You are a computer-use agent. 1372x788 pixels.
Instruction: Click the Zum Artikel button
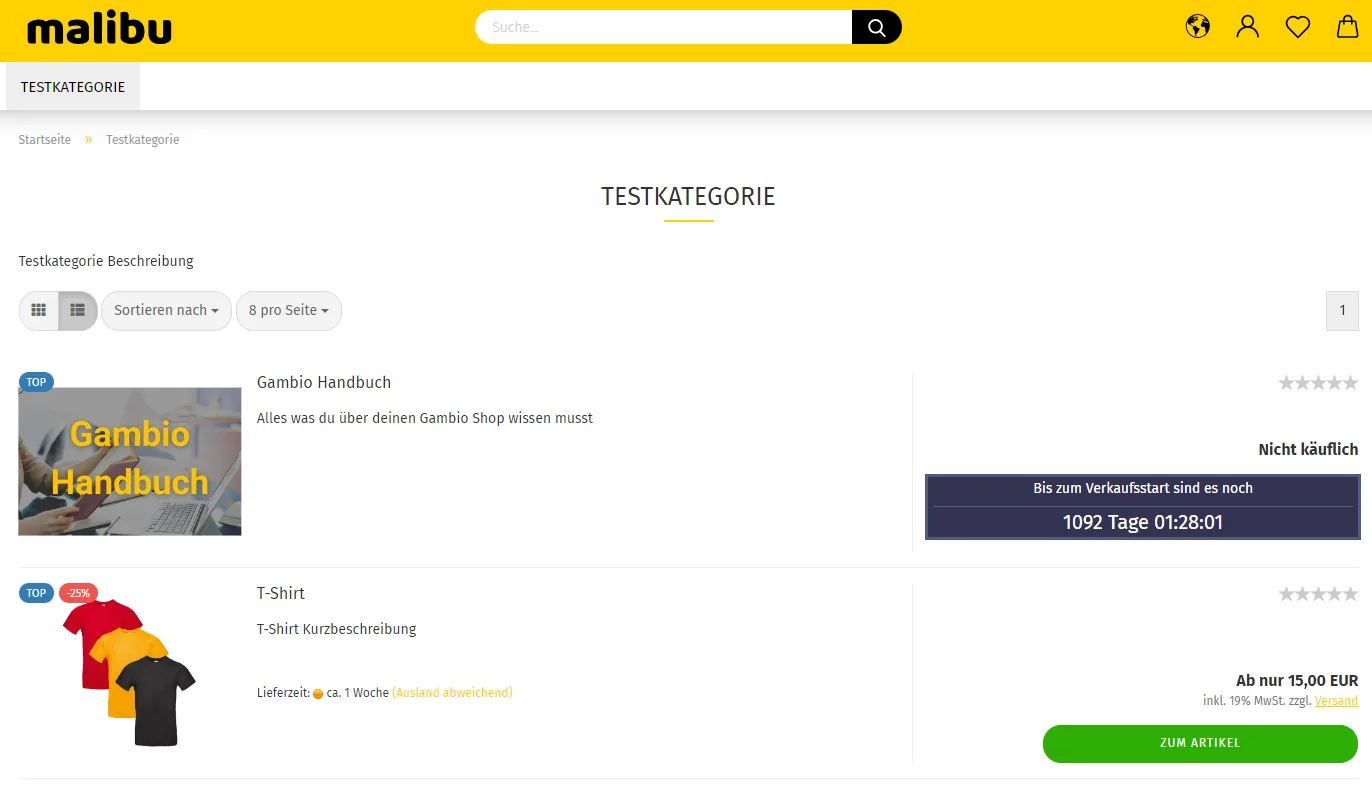click(x=1200, y=744)
